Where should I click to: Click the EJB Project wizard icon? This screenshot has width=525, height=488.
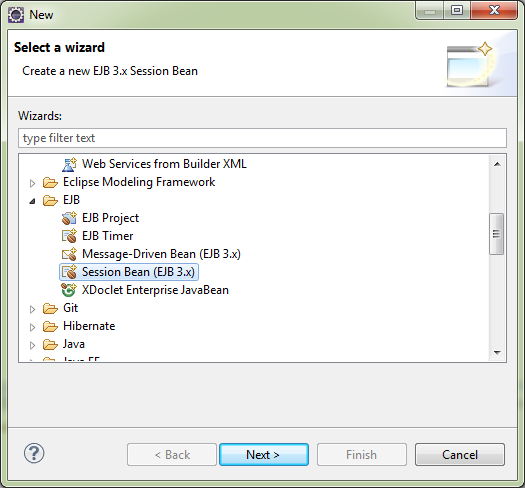click(x=69, y=218)
